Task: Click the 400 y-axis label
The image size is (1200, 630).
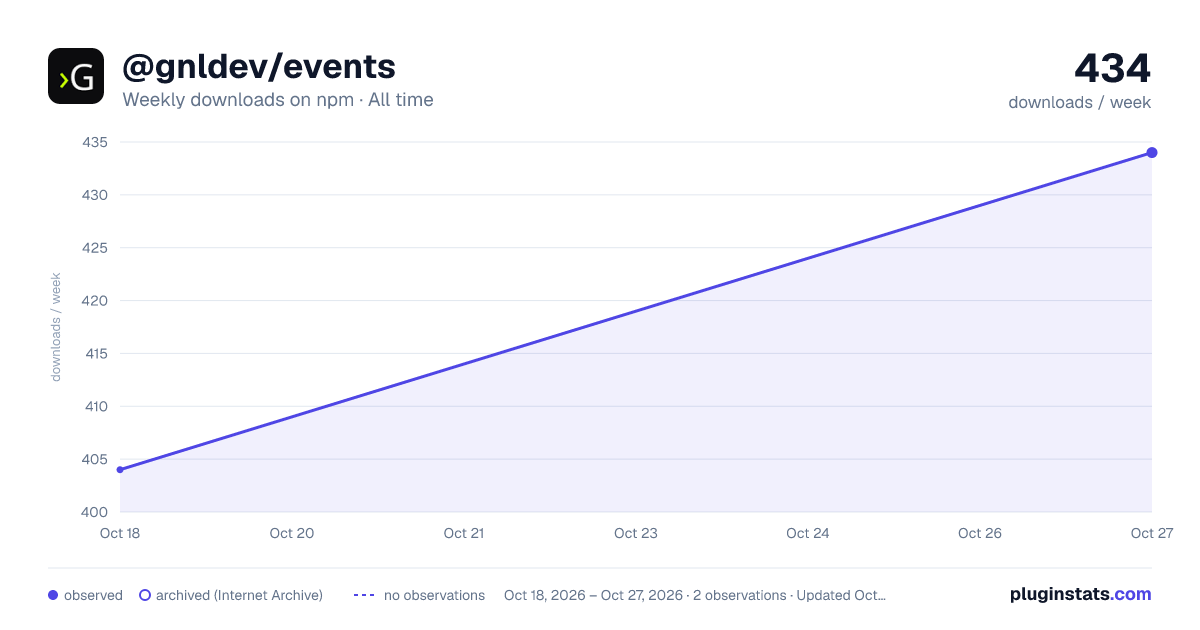Action: pyautogui.click(x=95, y=512)
